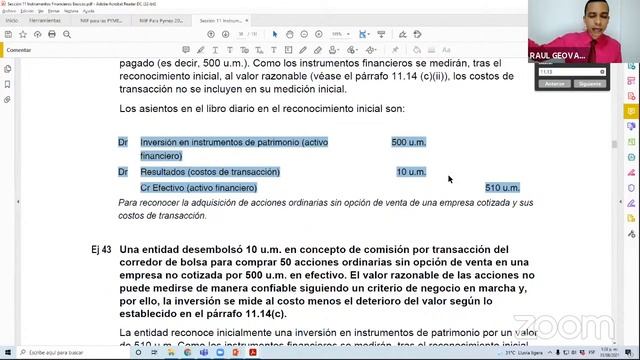
Task: Click the Anterior search button
Action: click(x=555, y=84)
